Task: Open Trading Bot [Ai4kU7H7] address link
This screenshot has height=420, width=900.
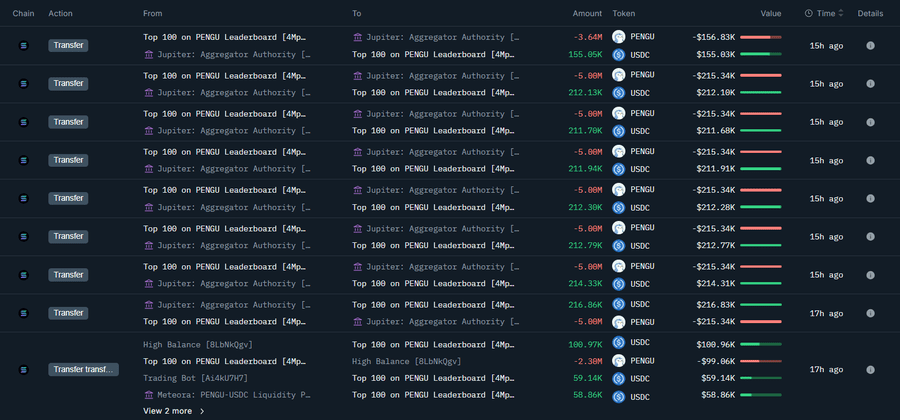Action: [x=196, y=378]
